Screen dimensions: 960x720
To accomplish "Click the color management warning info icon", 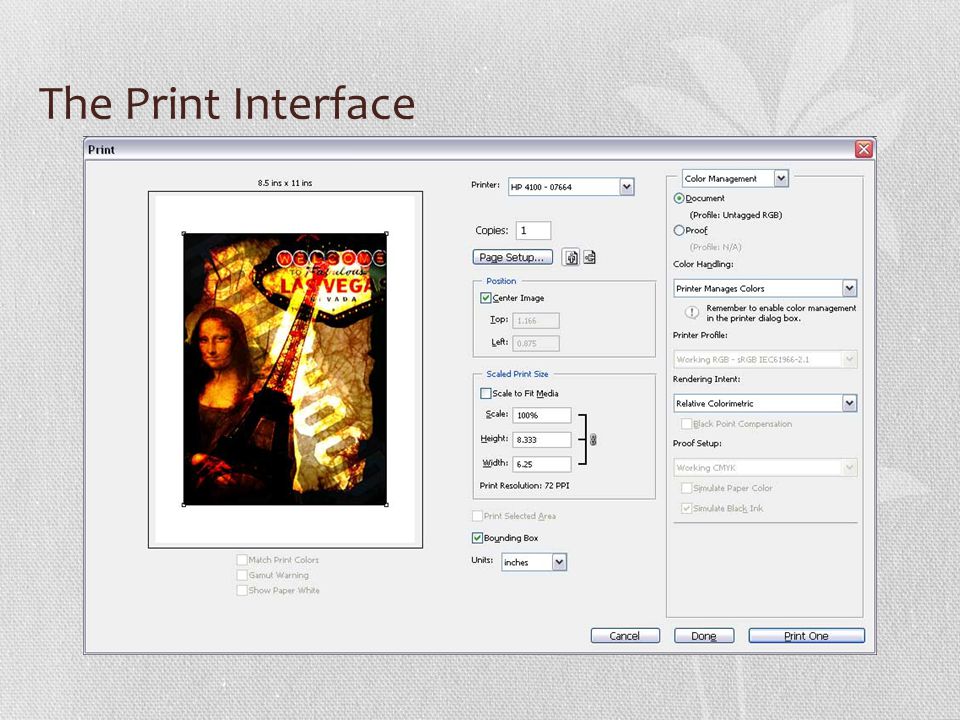I will tap(691, 313).
